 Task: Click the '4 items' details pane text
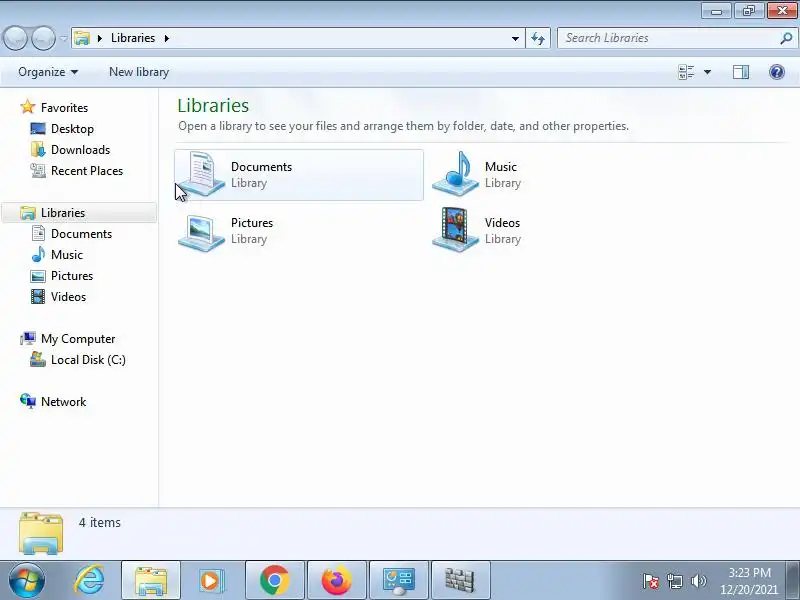pyautogui.click(x=99, y=522)
